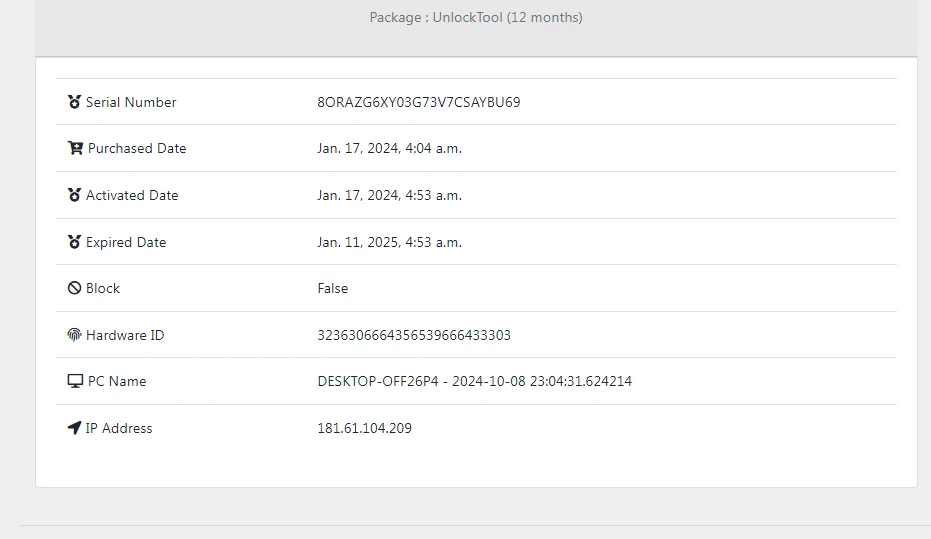
Task: Click the IP Address label text
Action: click(x=119, y=428)
